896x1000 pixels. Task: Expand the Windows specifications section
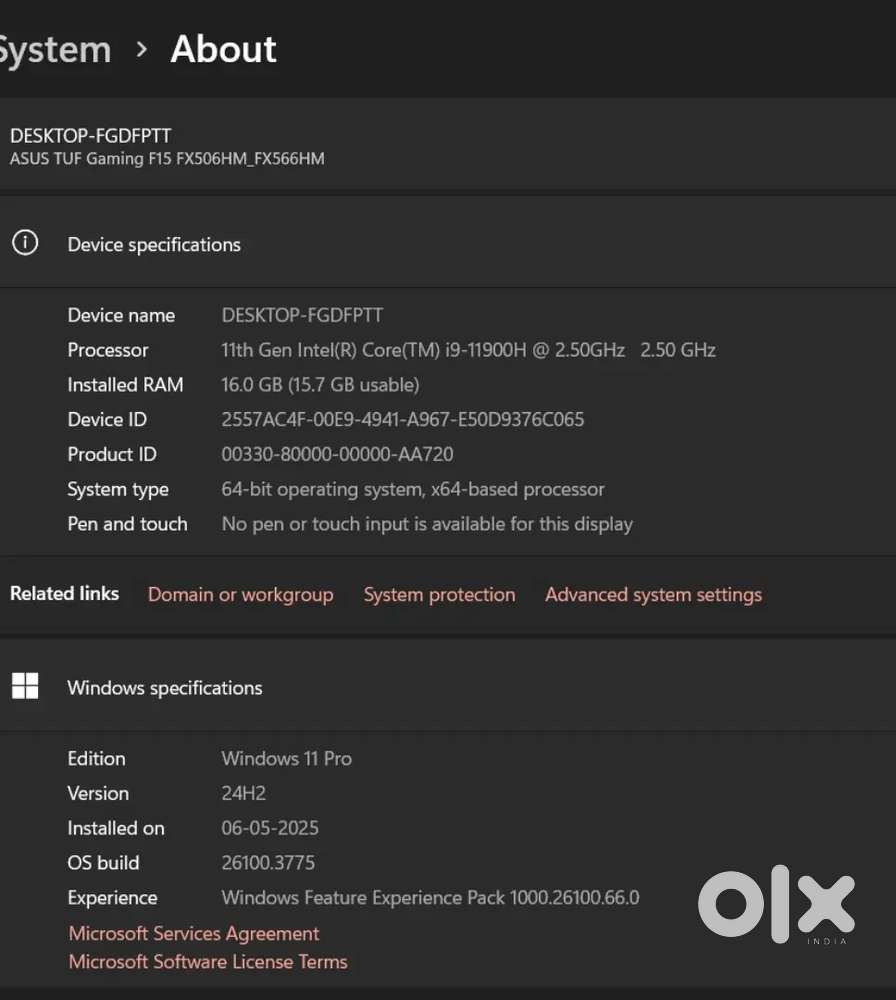point(164,688)
